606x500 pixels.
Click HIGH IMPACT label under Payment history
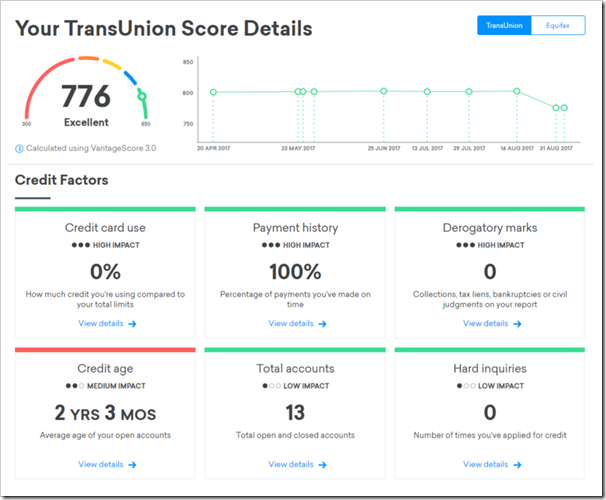coord(306,245)
